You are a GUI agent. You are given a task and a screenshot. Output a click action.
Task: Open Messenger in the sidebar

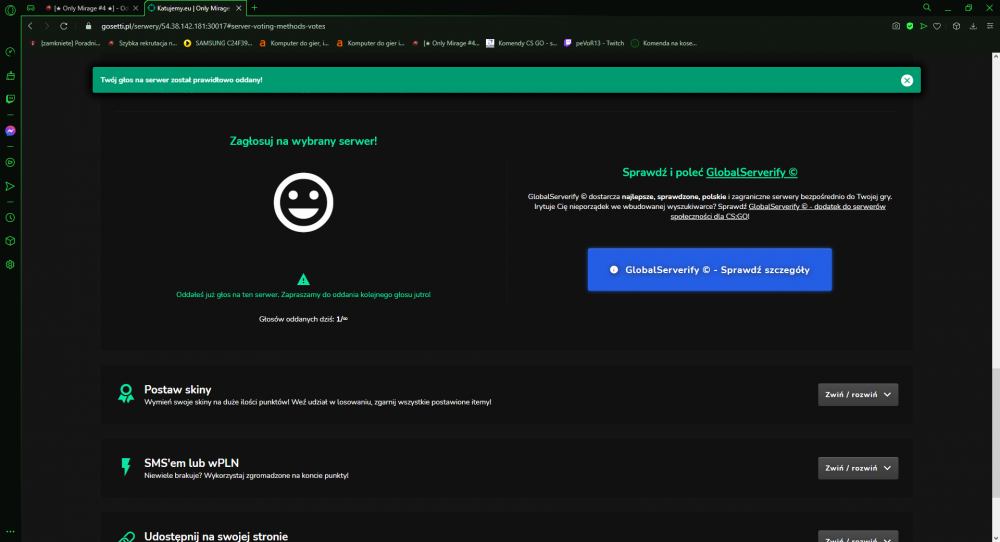click(10, 131)
